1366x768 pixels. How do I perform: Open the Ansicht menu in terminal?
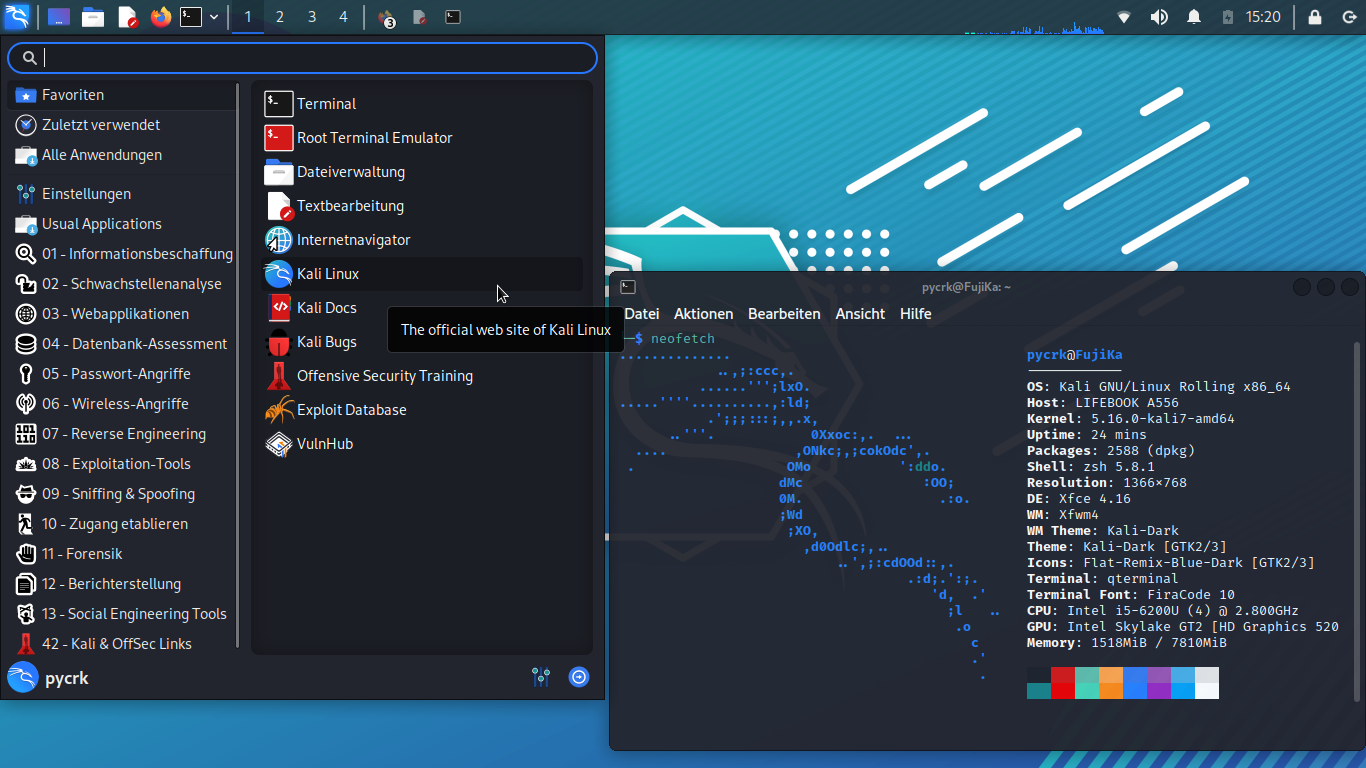tap(860, 314)
